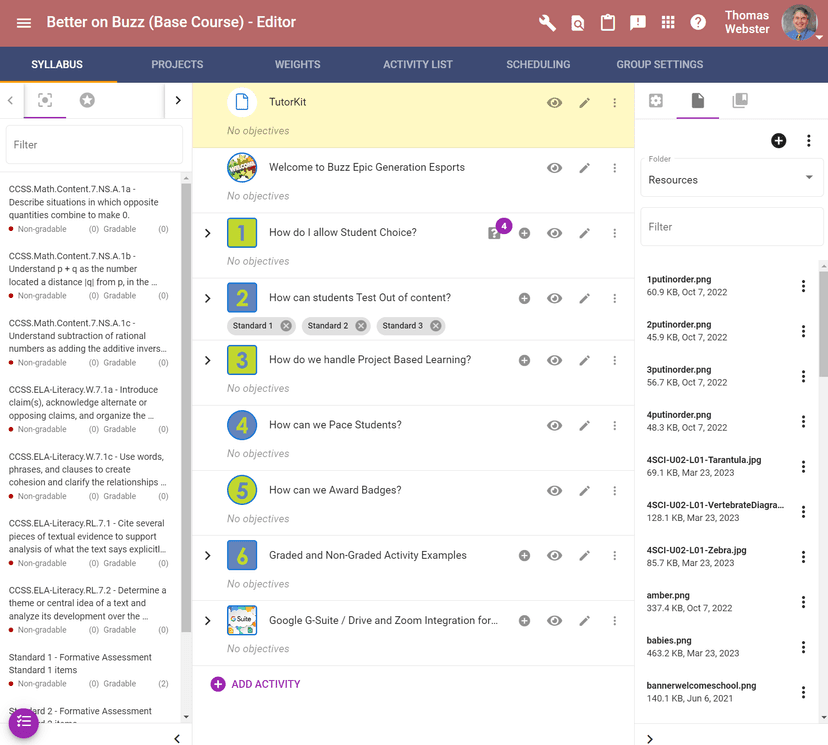Click the black plus icon above Resources folder
Screen dimensions: 828x745
[x=778, y=141]
